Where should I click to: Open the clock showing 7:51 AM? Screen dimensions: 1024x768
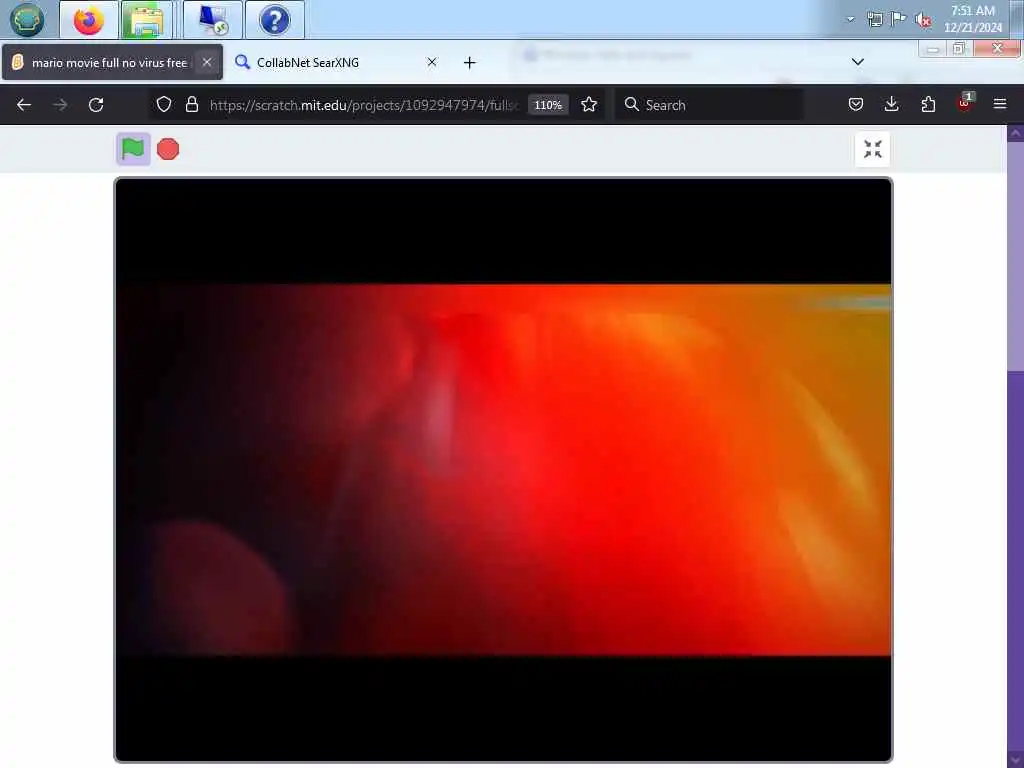pos(973,19)
